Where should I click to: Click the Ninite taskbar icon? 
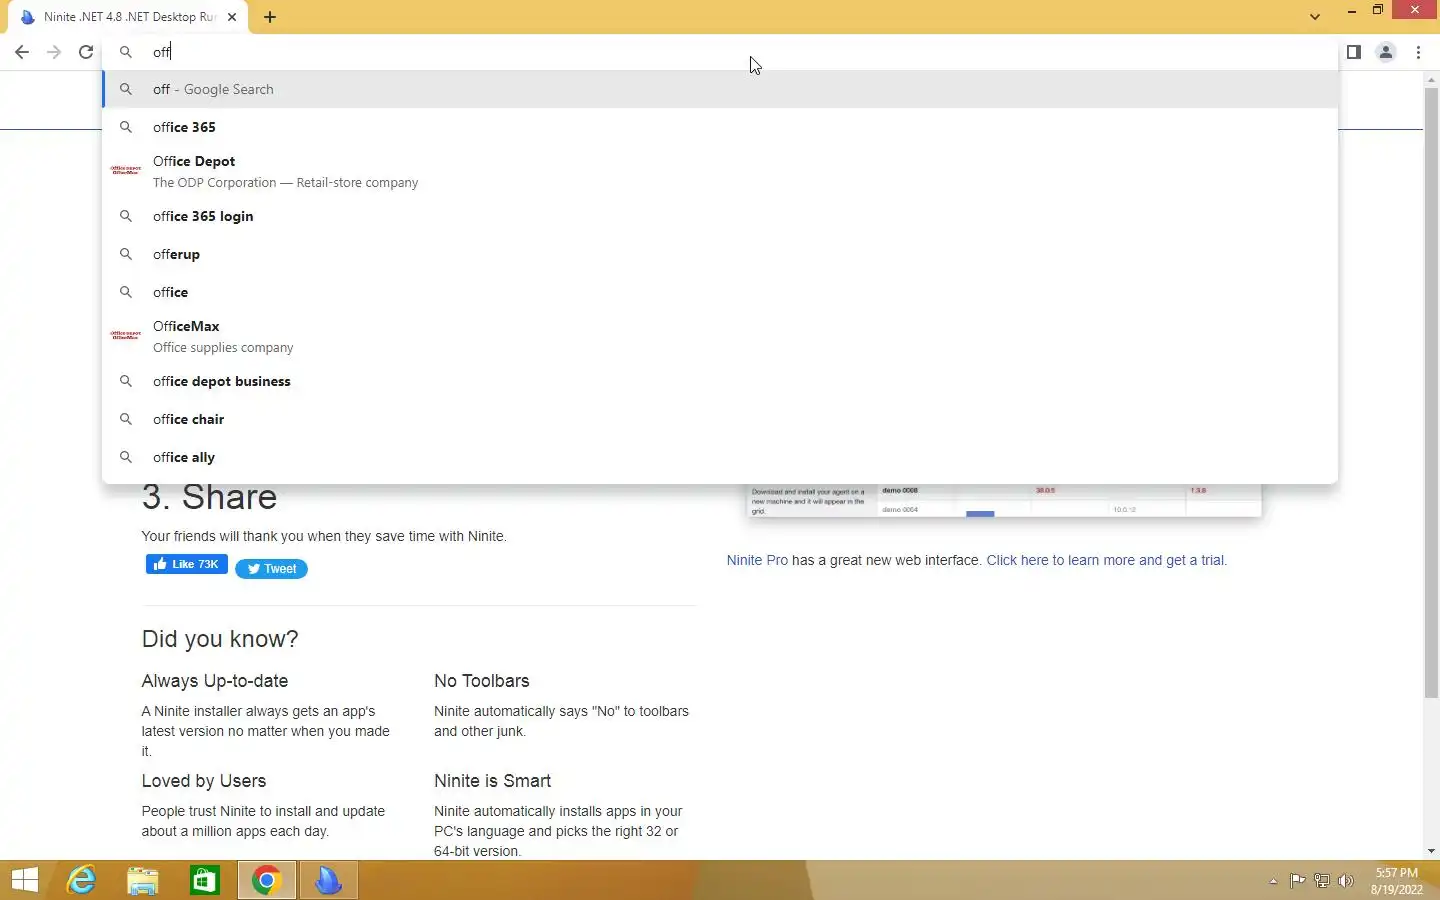click(x=329, y=880)
